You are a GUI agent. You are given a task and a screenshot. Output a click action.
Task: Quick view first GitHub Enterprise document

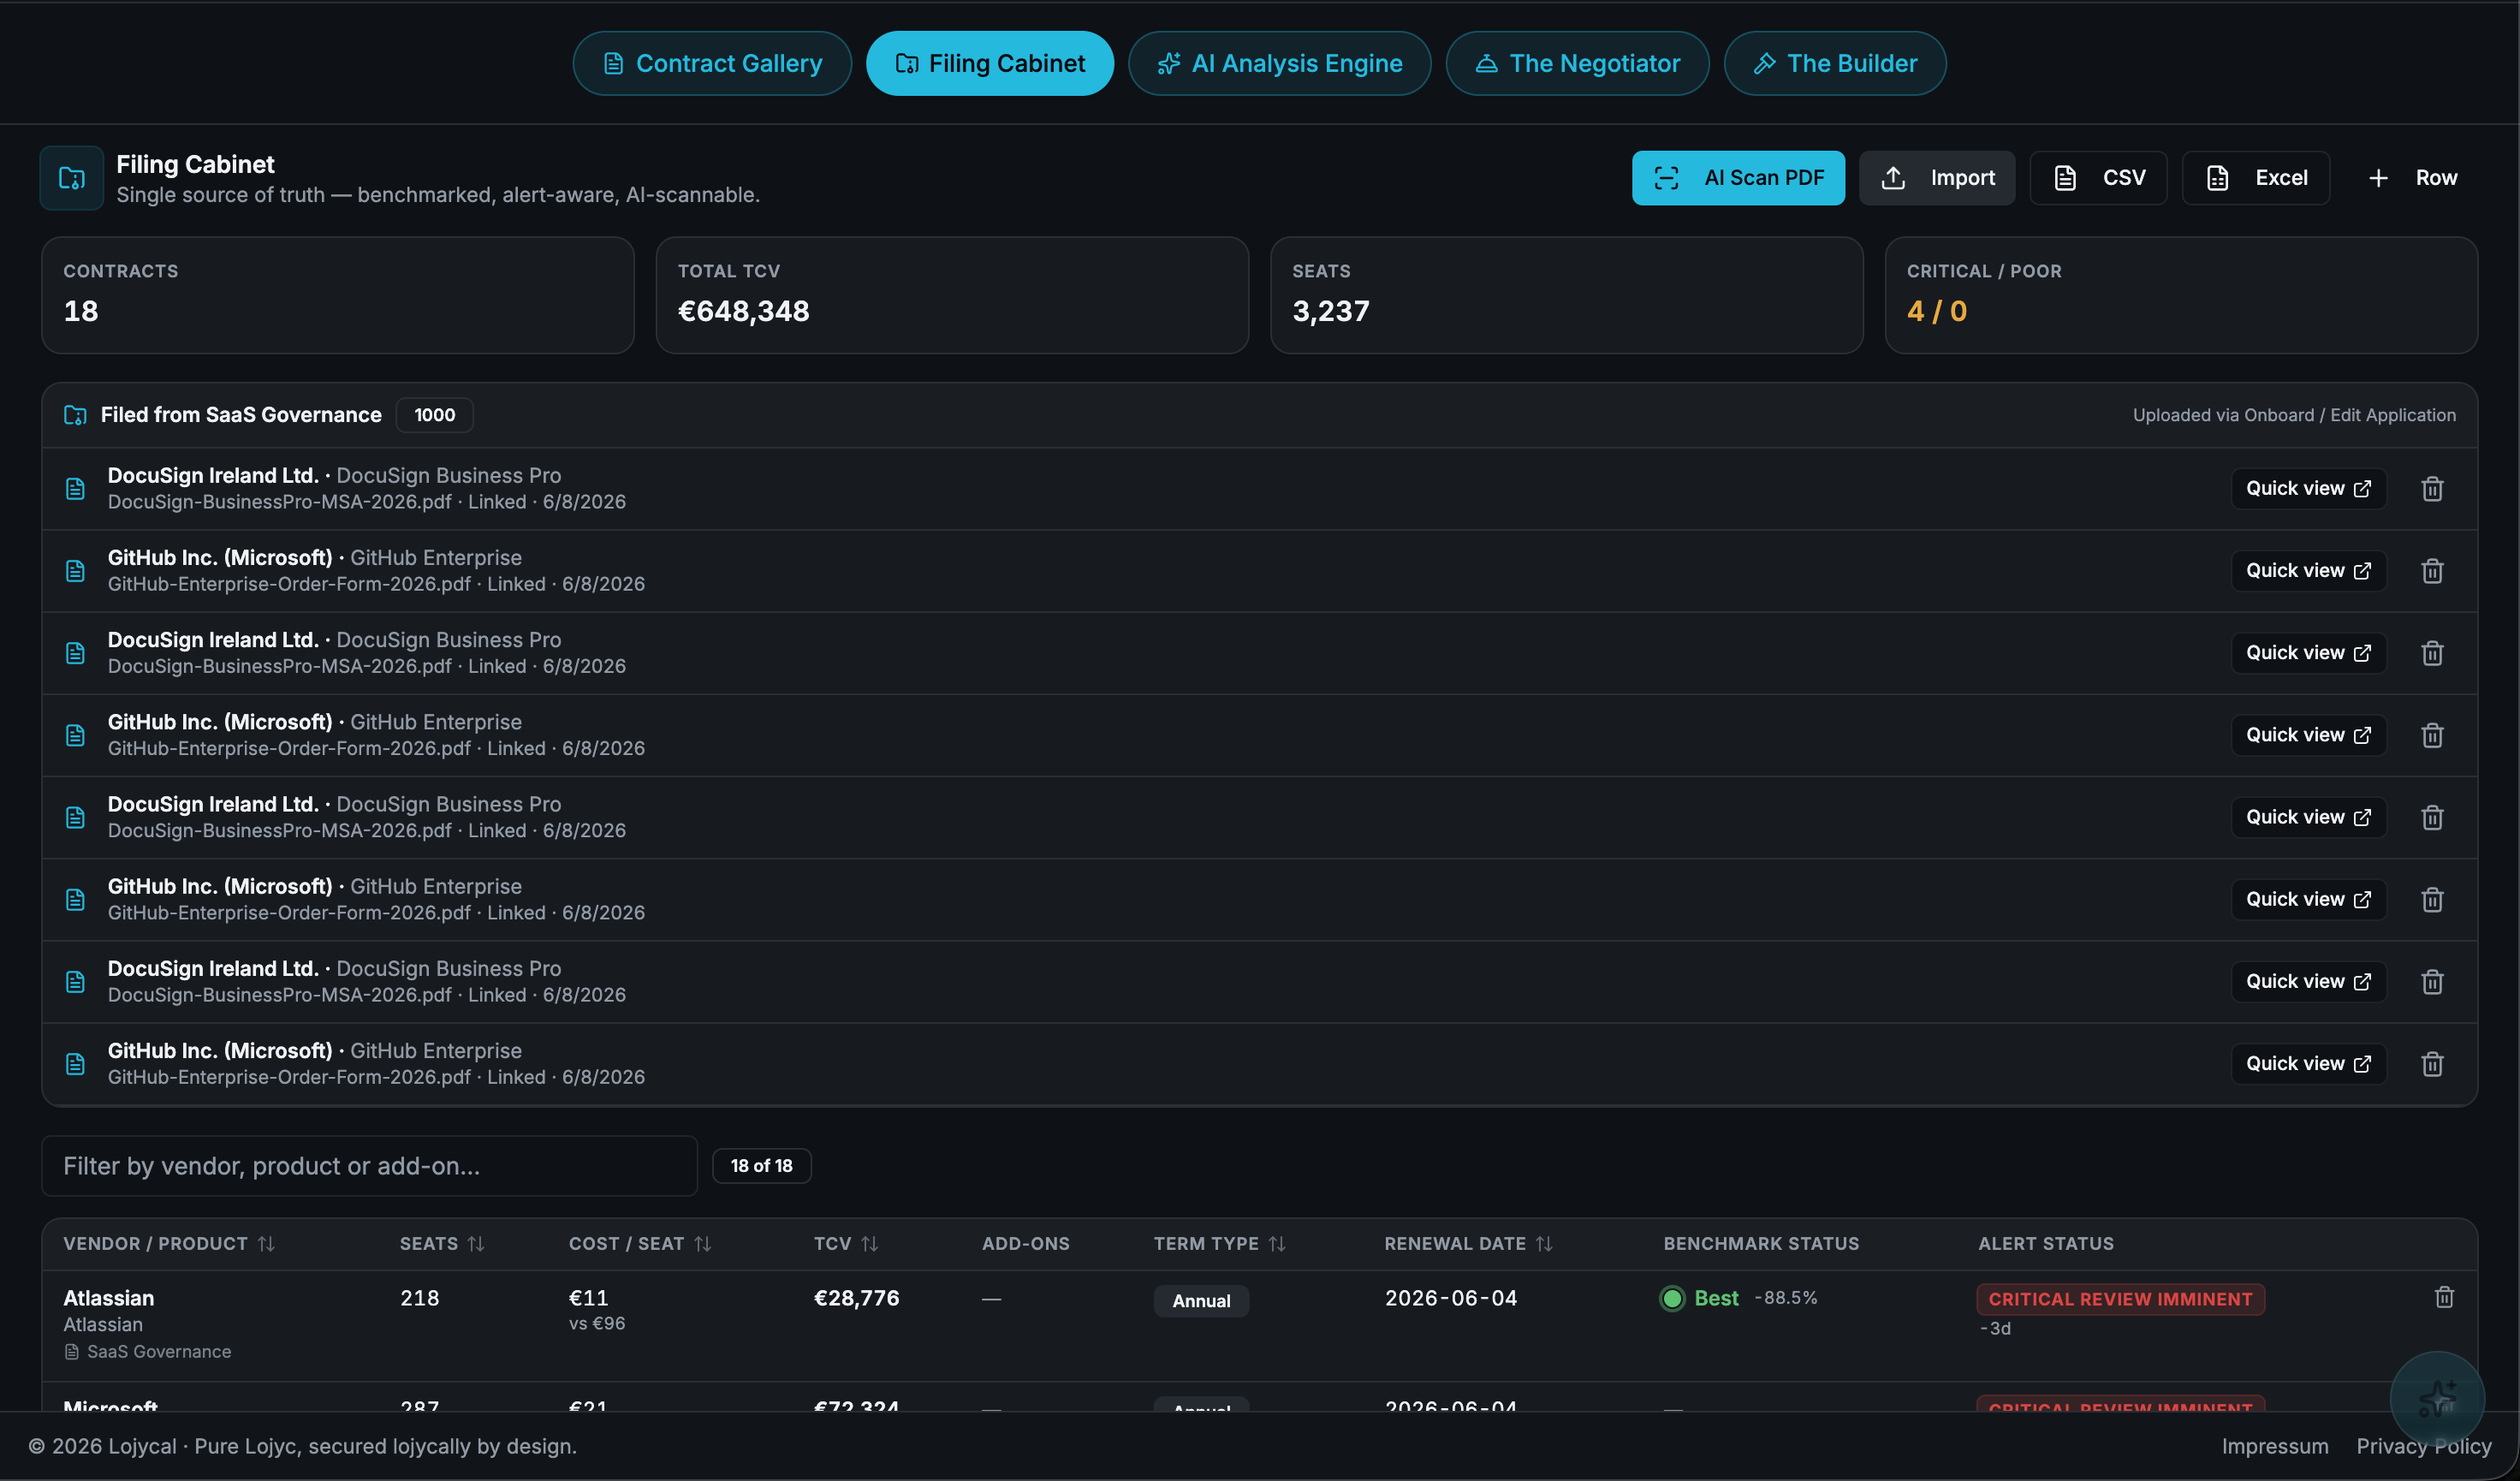2308,570
